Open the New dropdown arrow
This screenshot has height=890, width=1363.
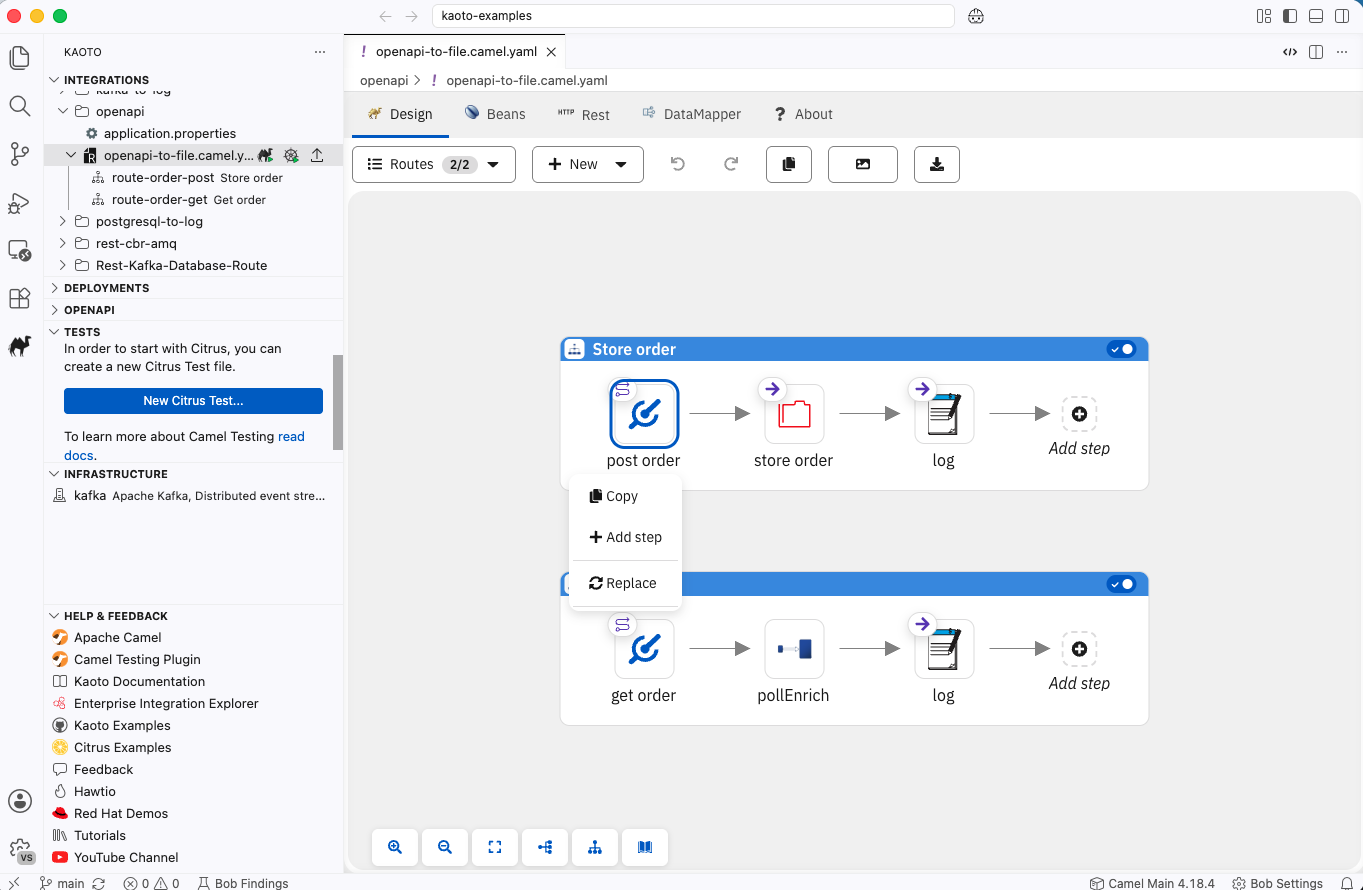pos(621,164)
